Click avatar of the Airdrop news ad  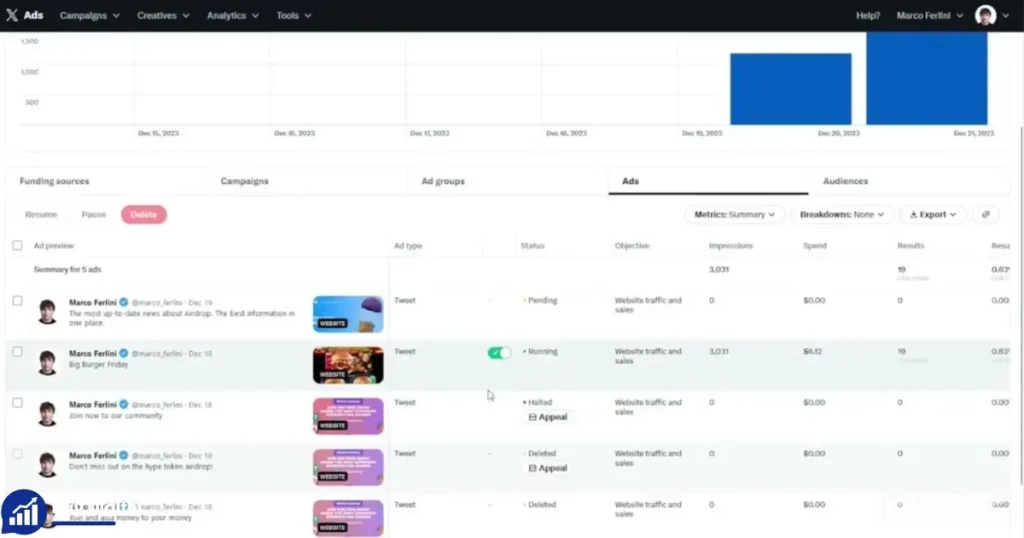[47, 312]
